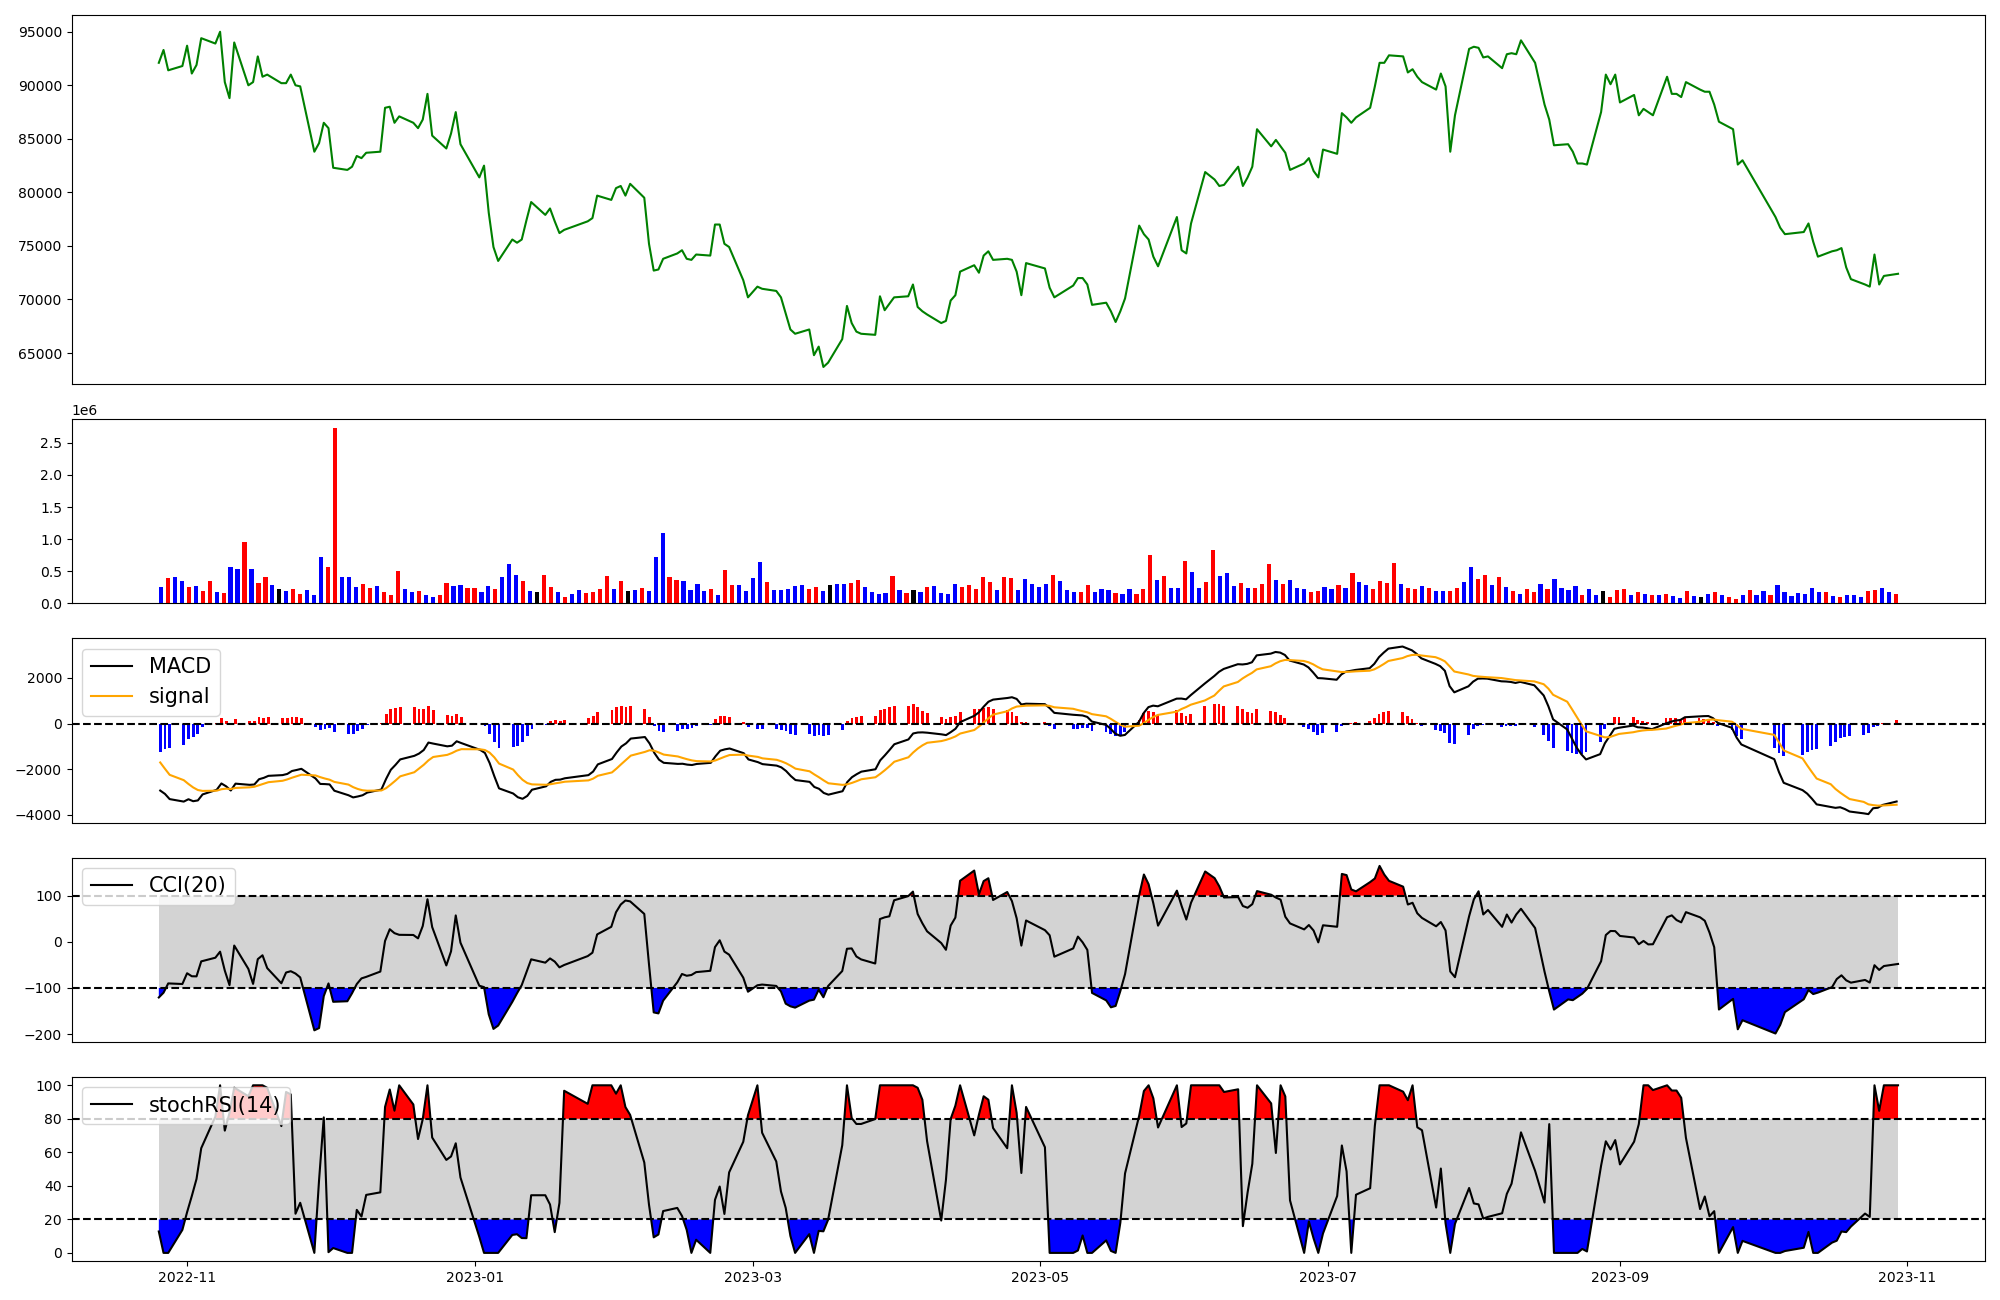Viewport: 2000px width, 1300px height.
Task: Click the CCI(20) legend label
Action: pyautogui.click(x=186, y=885)
